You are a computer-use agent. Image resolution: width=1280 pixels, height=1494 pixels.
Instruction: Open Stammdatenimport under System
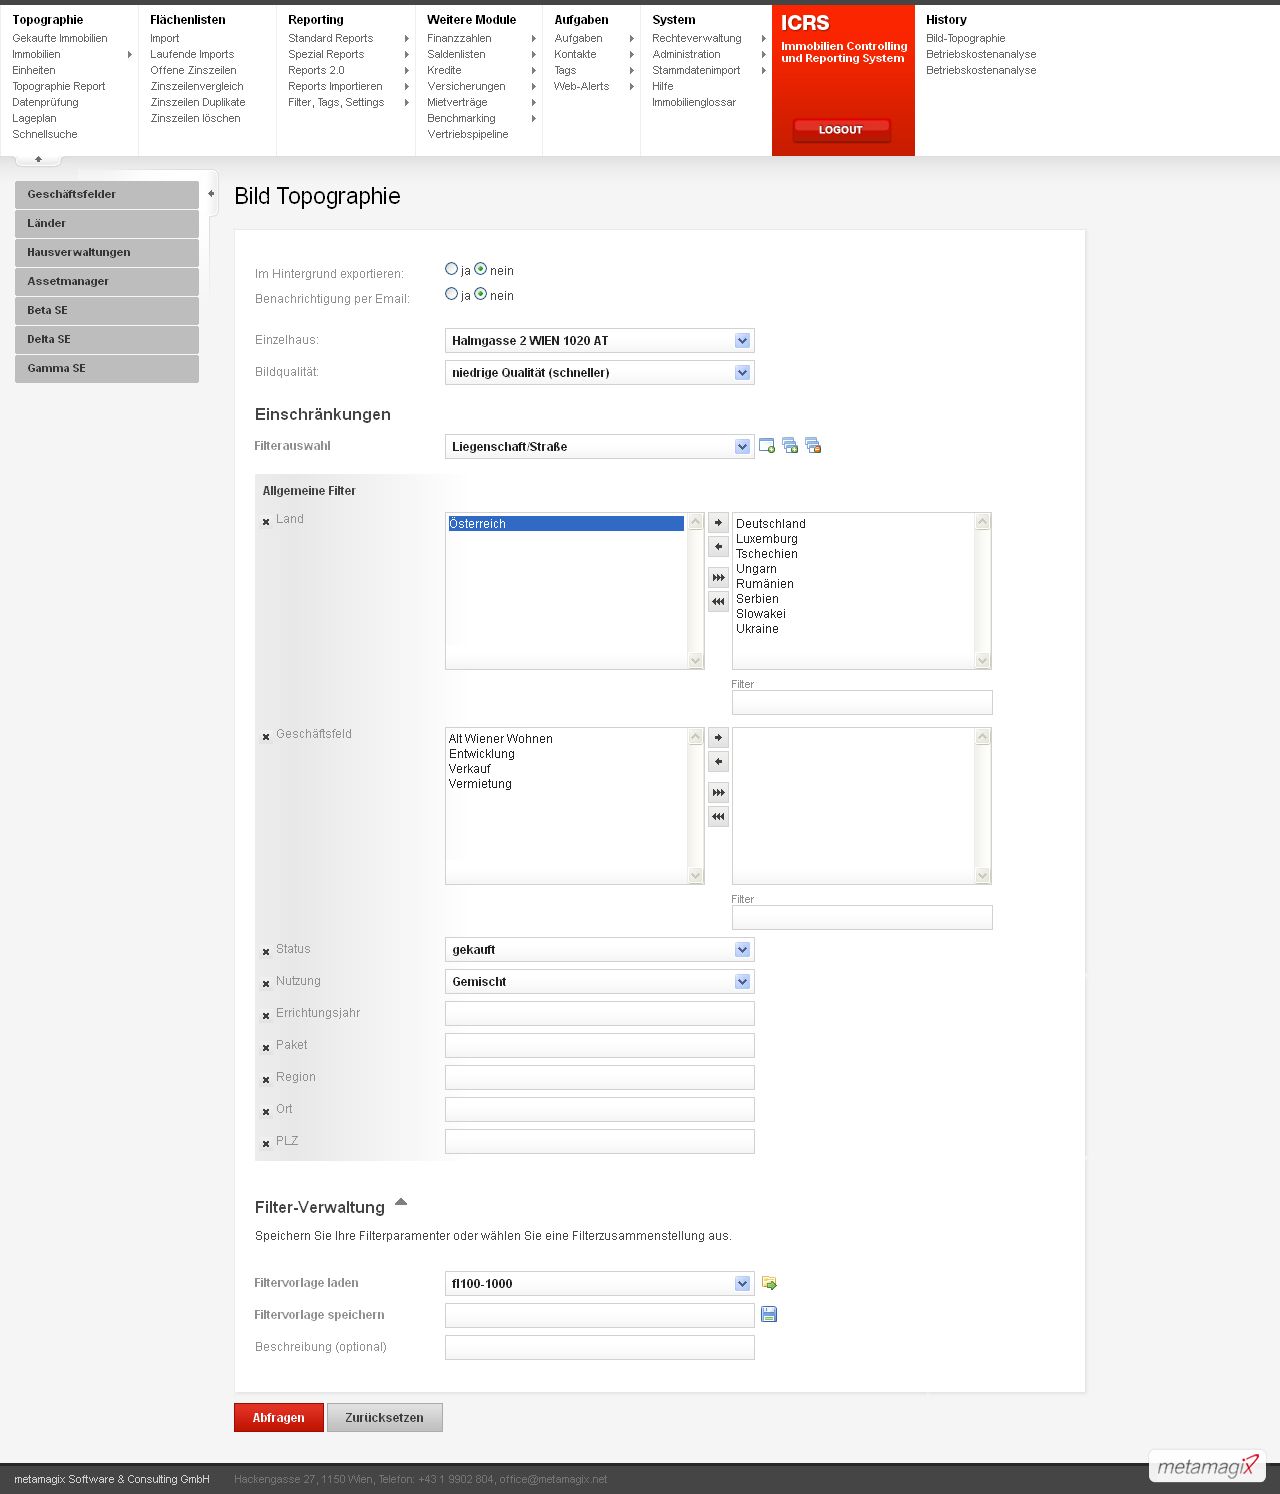[696, 71]
